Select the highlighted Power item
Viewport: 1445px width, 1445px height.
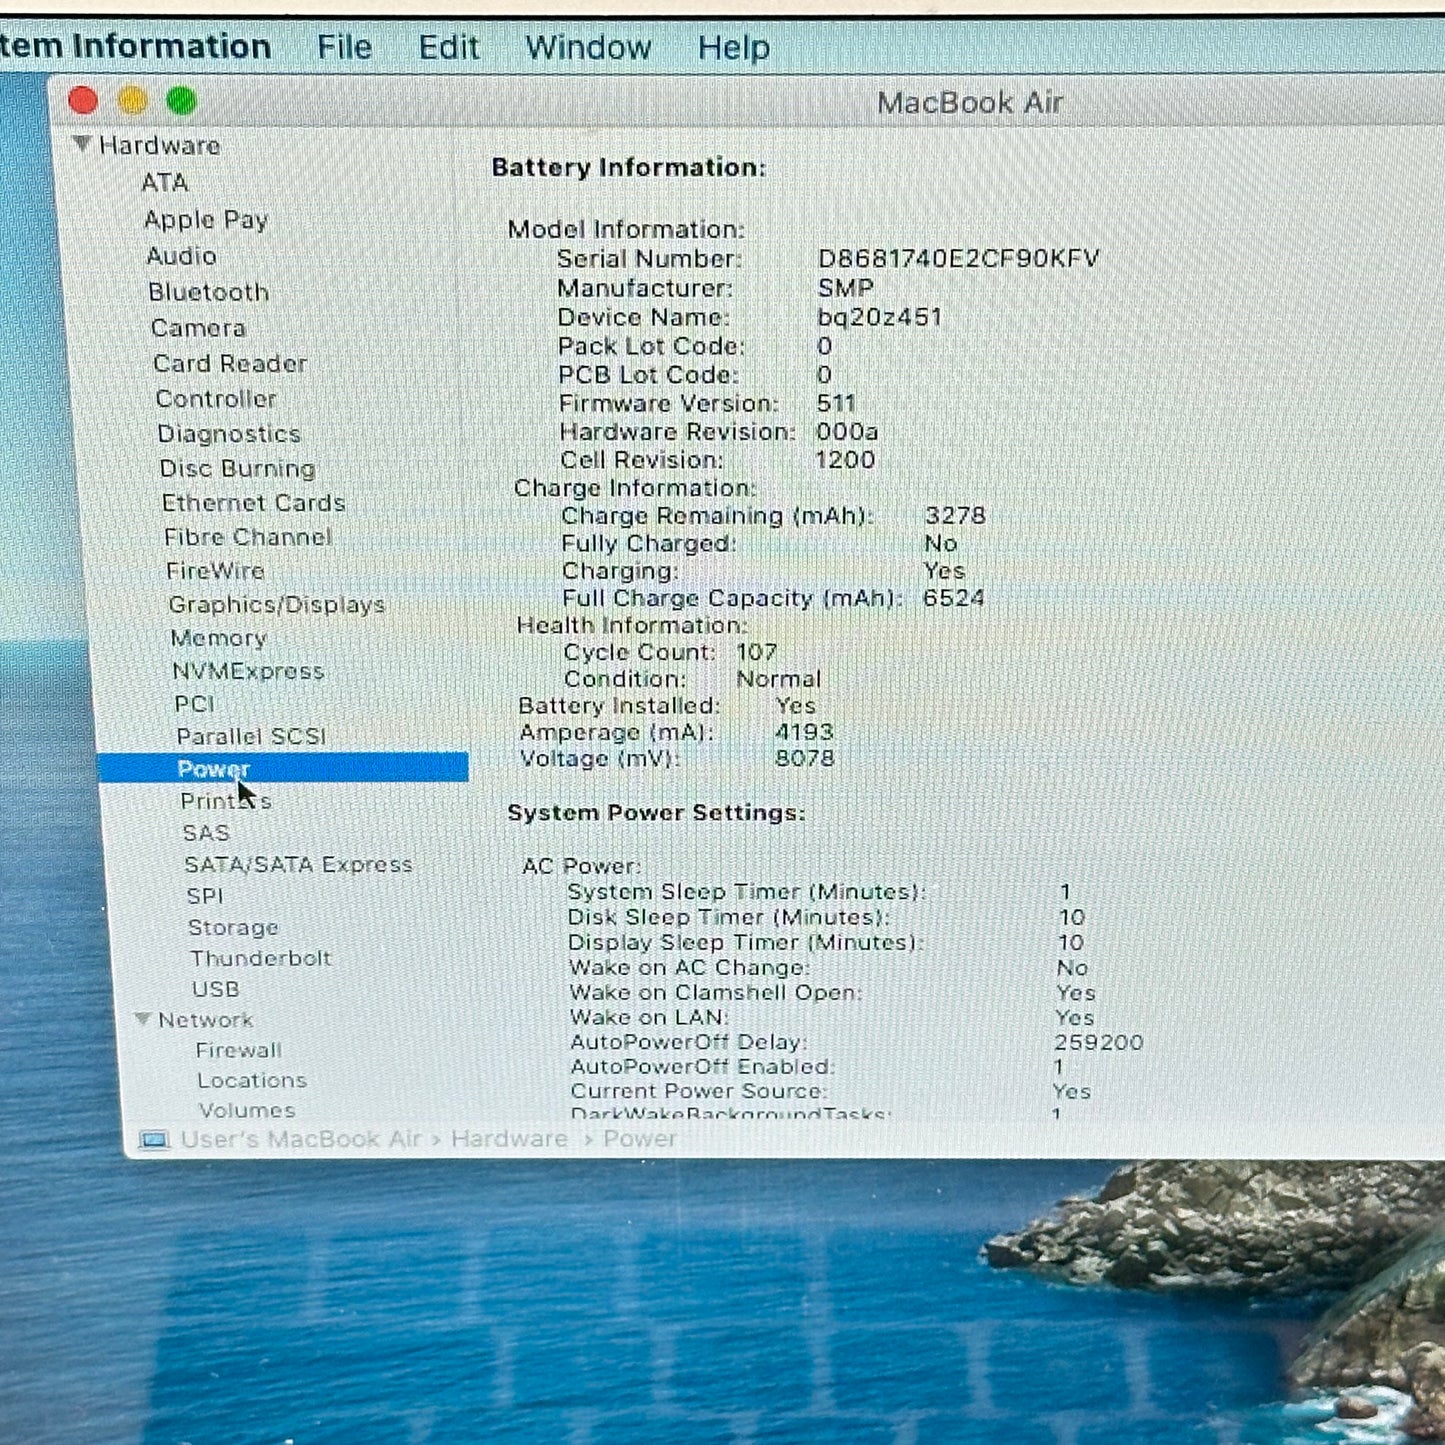283,768
